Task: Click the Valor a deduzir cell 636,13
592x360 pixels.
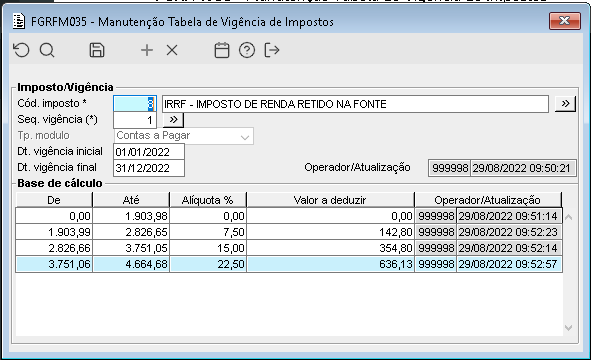Action: tap(330, 264)
